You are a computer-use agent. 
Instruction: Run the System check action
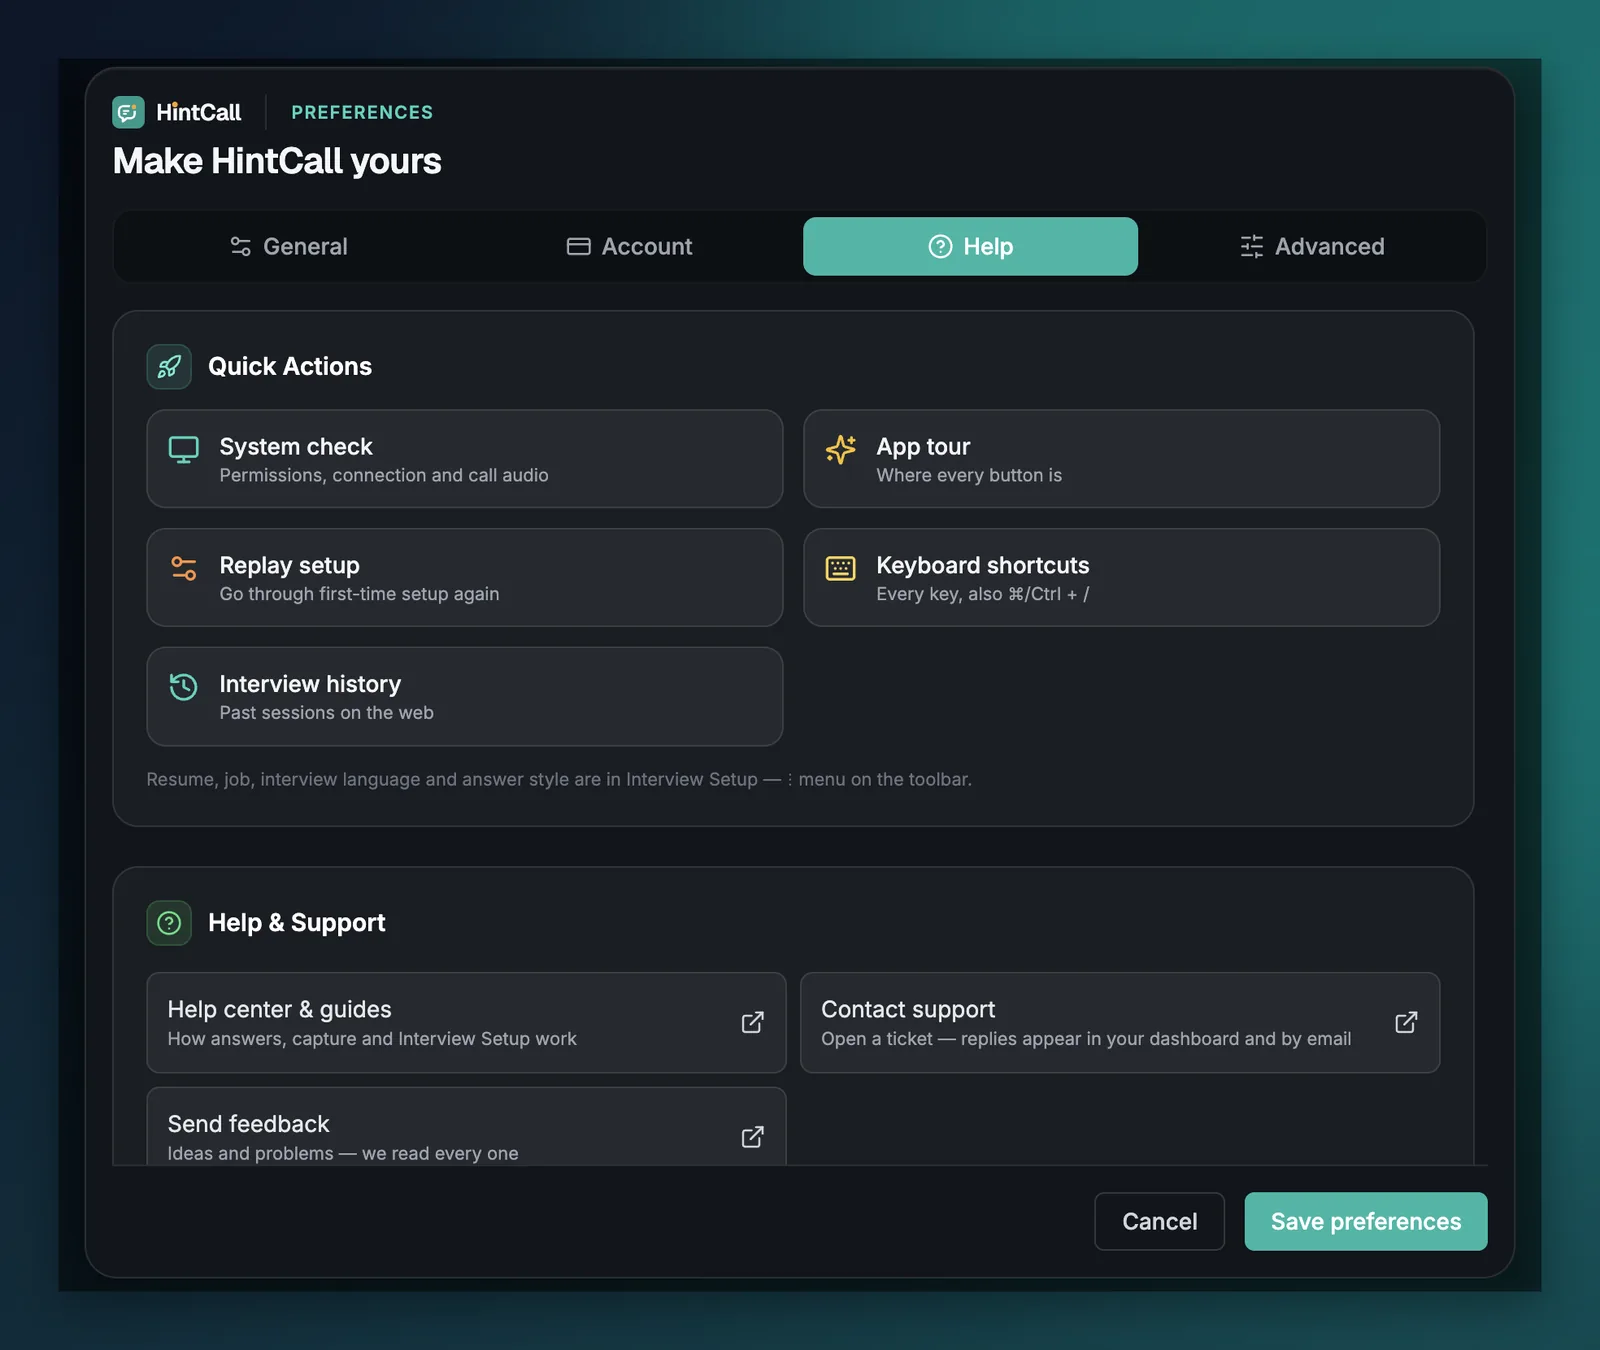point(465,459)
